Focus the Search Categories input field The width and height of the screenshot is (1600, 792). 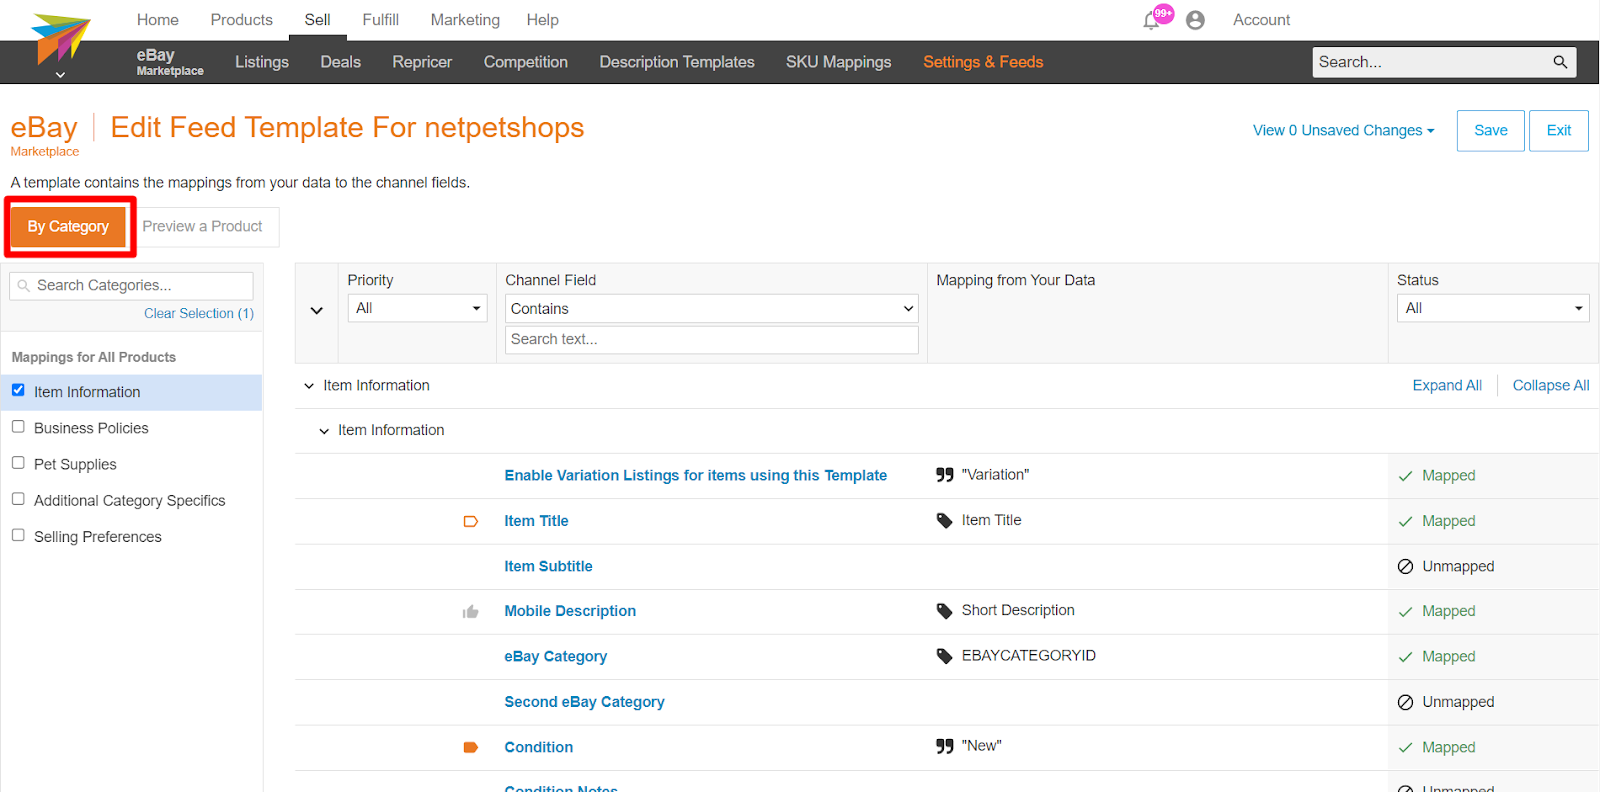pos(132,286)
